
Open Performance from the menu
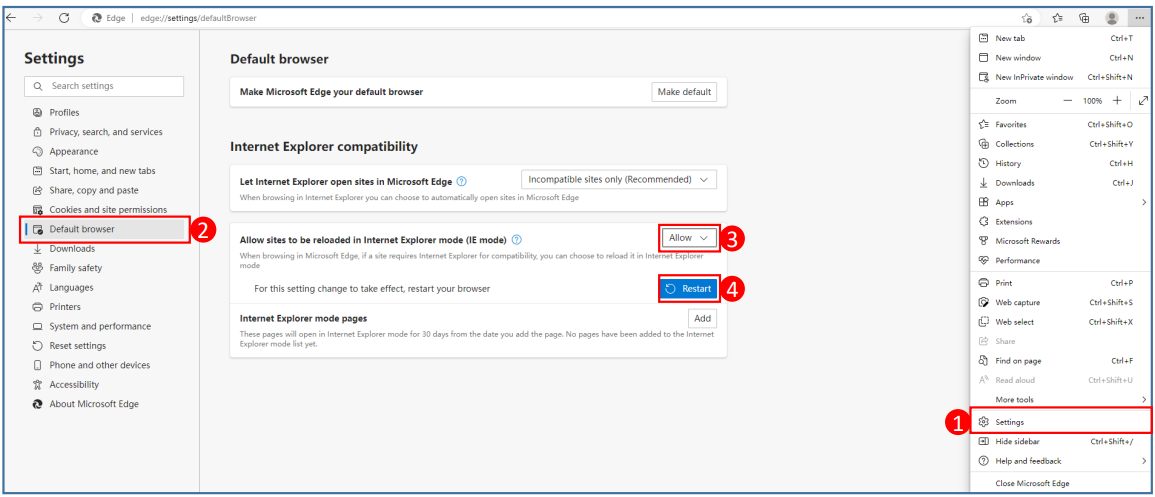pos(1059,261)
